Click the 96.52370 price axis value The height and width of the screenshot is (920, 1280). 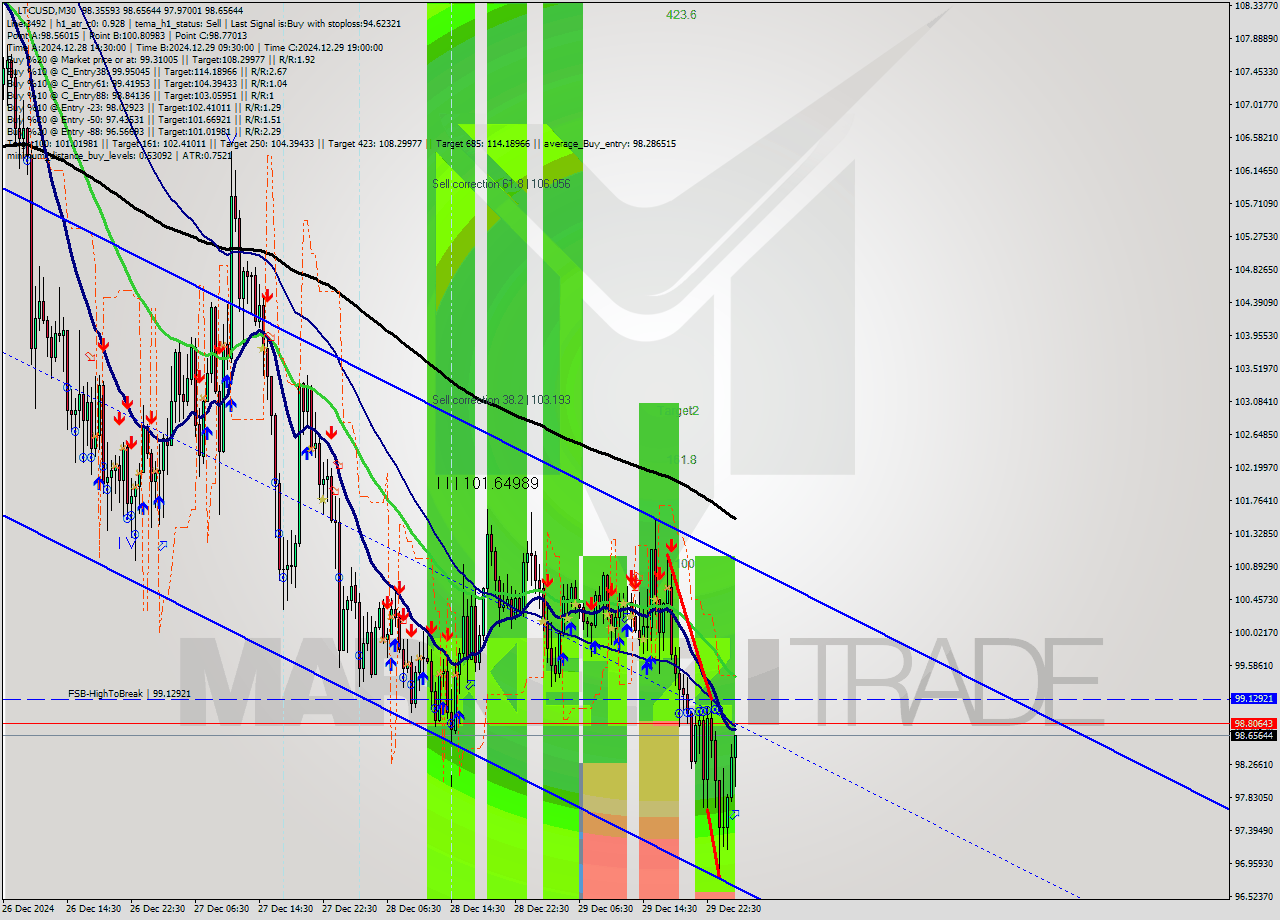[1256, 896]
